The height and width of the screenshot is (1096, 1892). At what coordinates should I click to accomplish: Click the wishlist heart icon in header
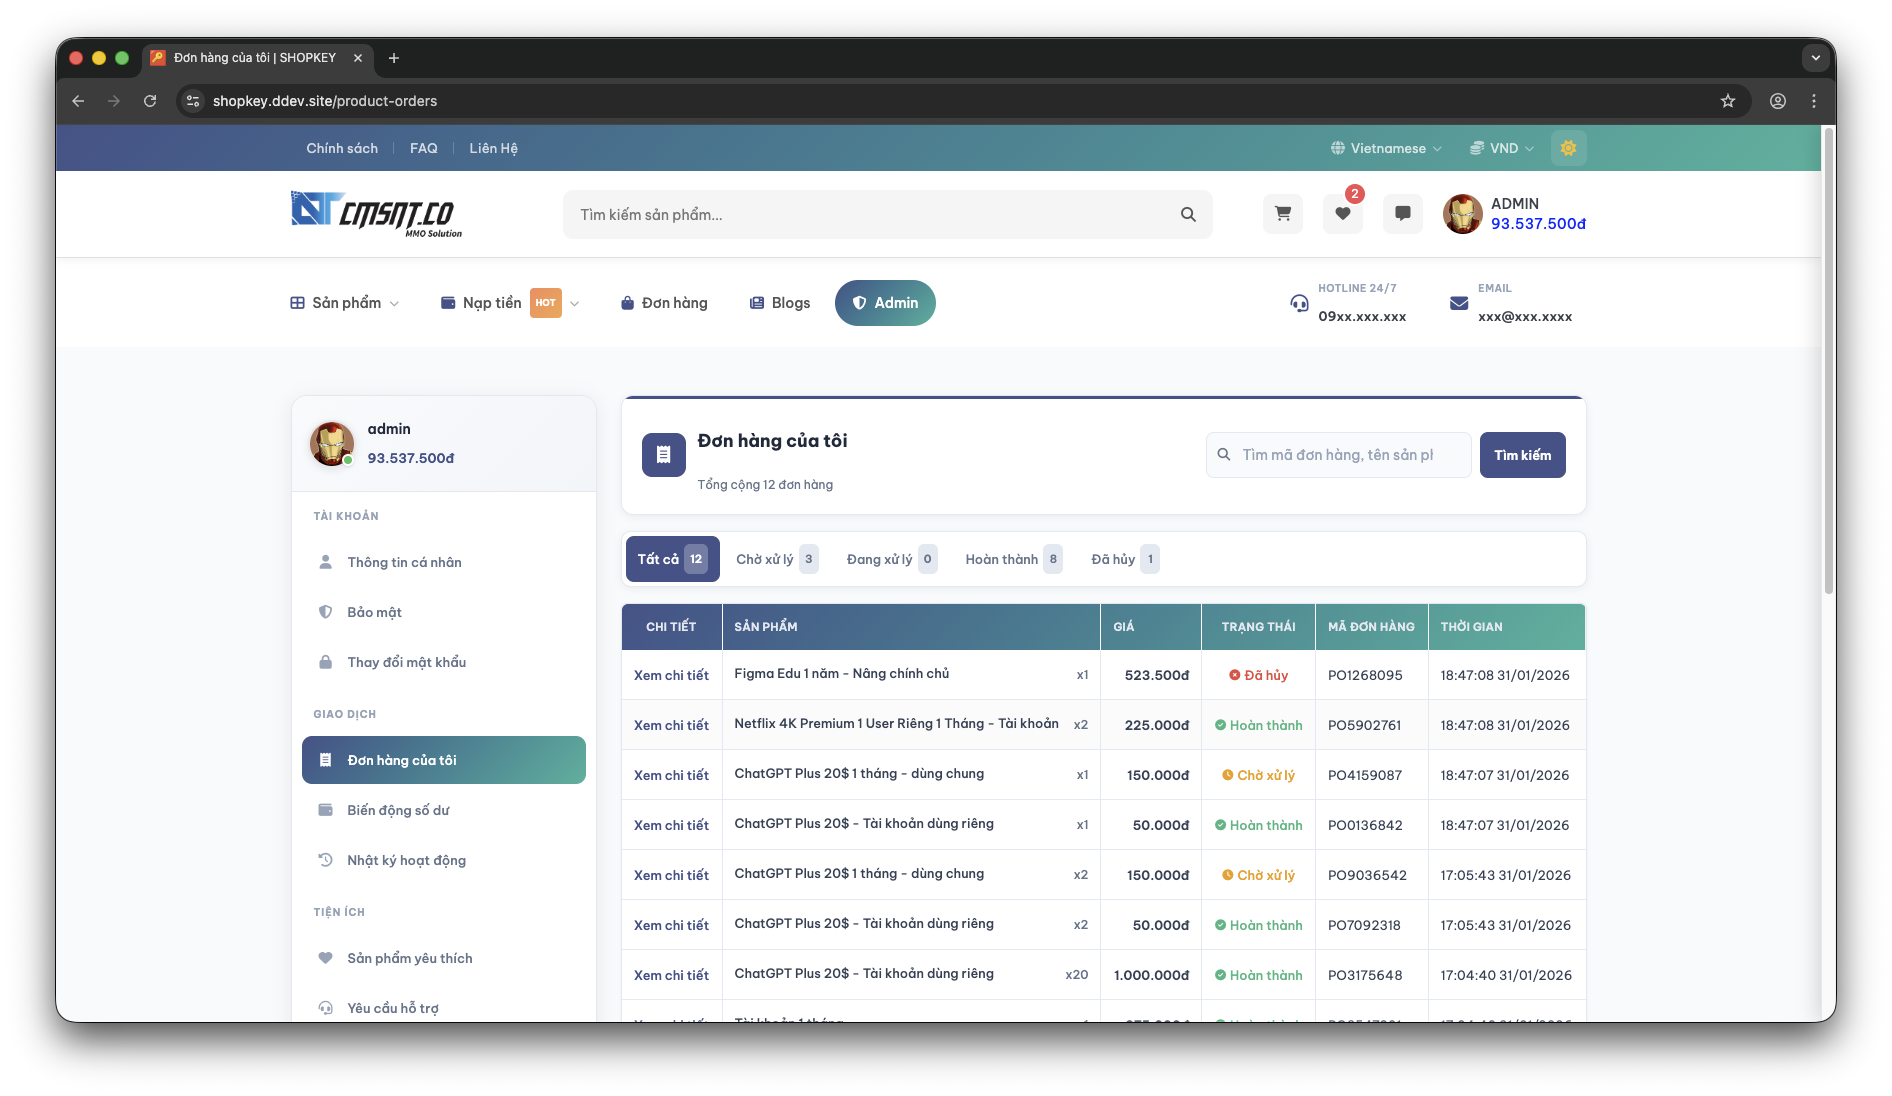(x=1342, y=213)
